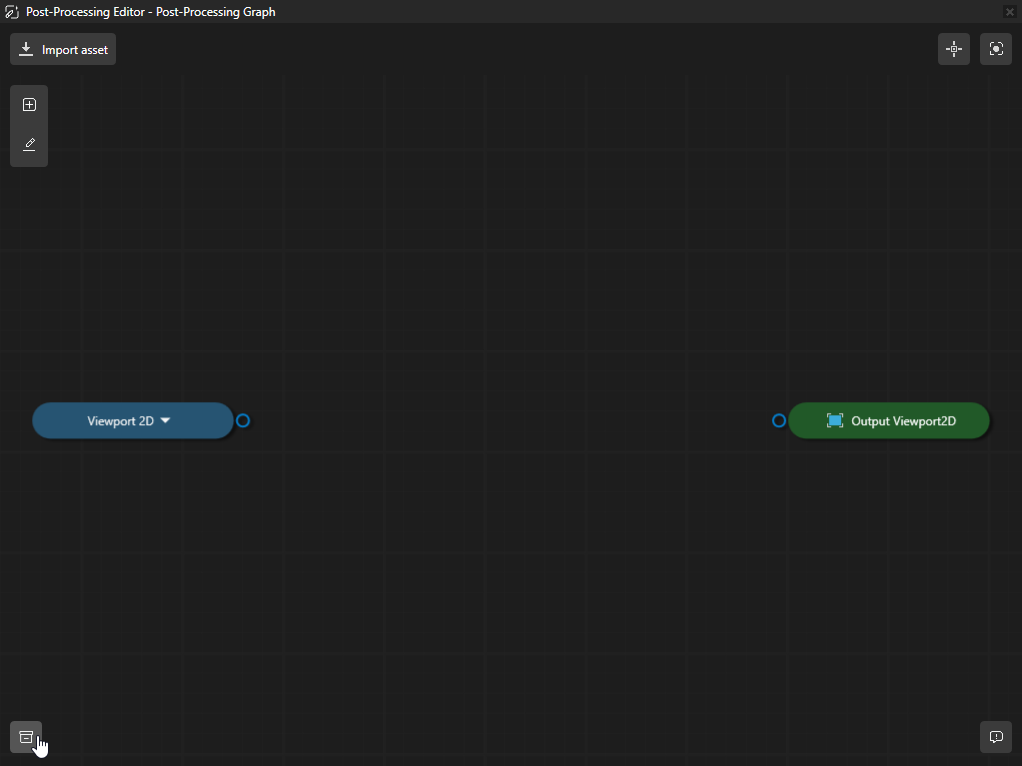Click Post-Processing Editor in the title bar
Screen dimensions: 1022x766
[x=85, y=11]
